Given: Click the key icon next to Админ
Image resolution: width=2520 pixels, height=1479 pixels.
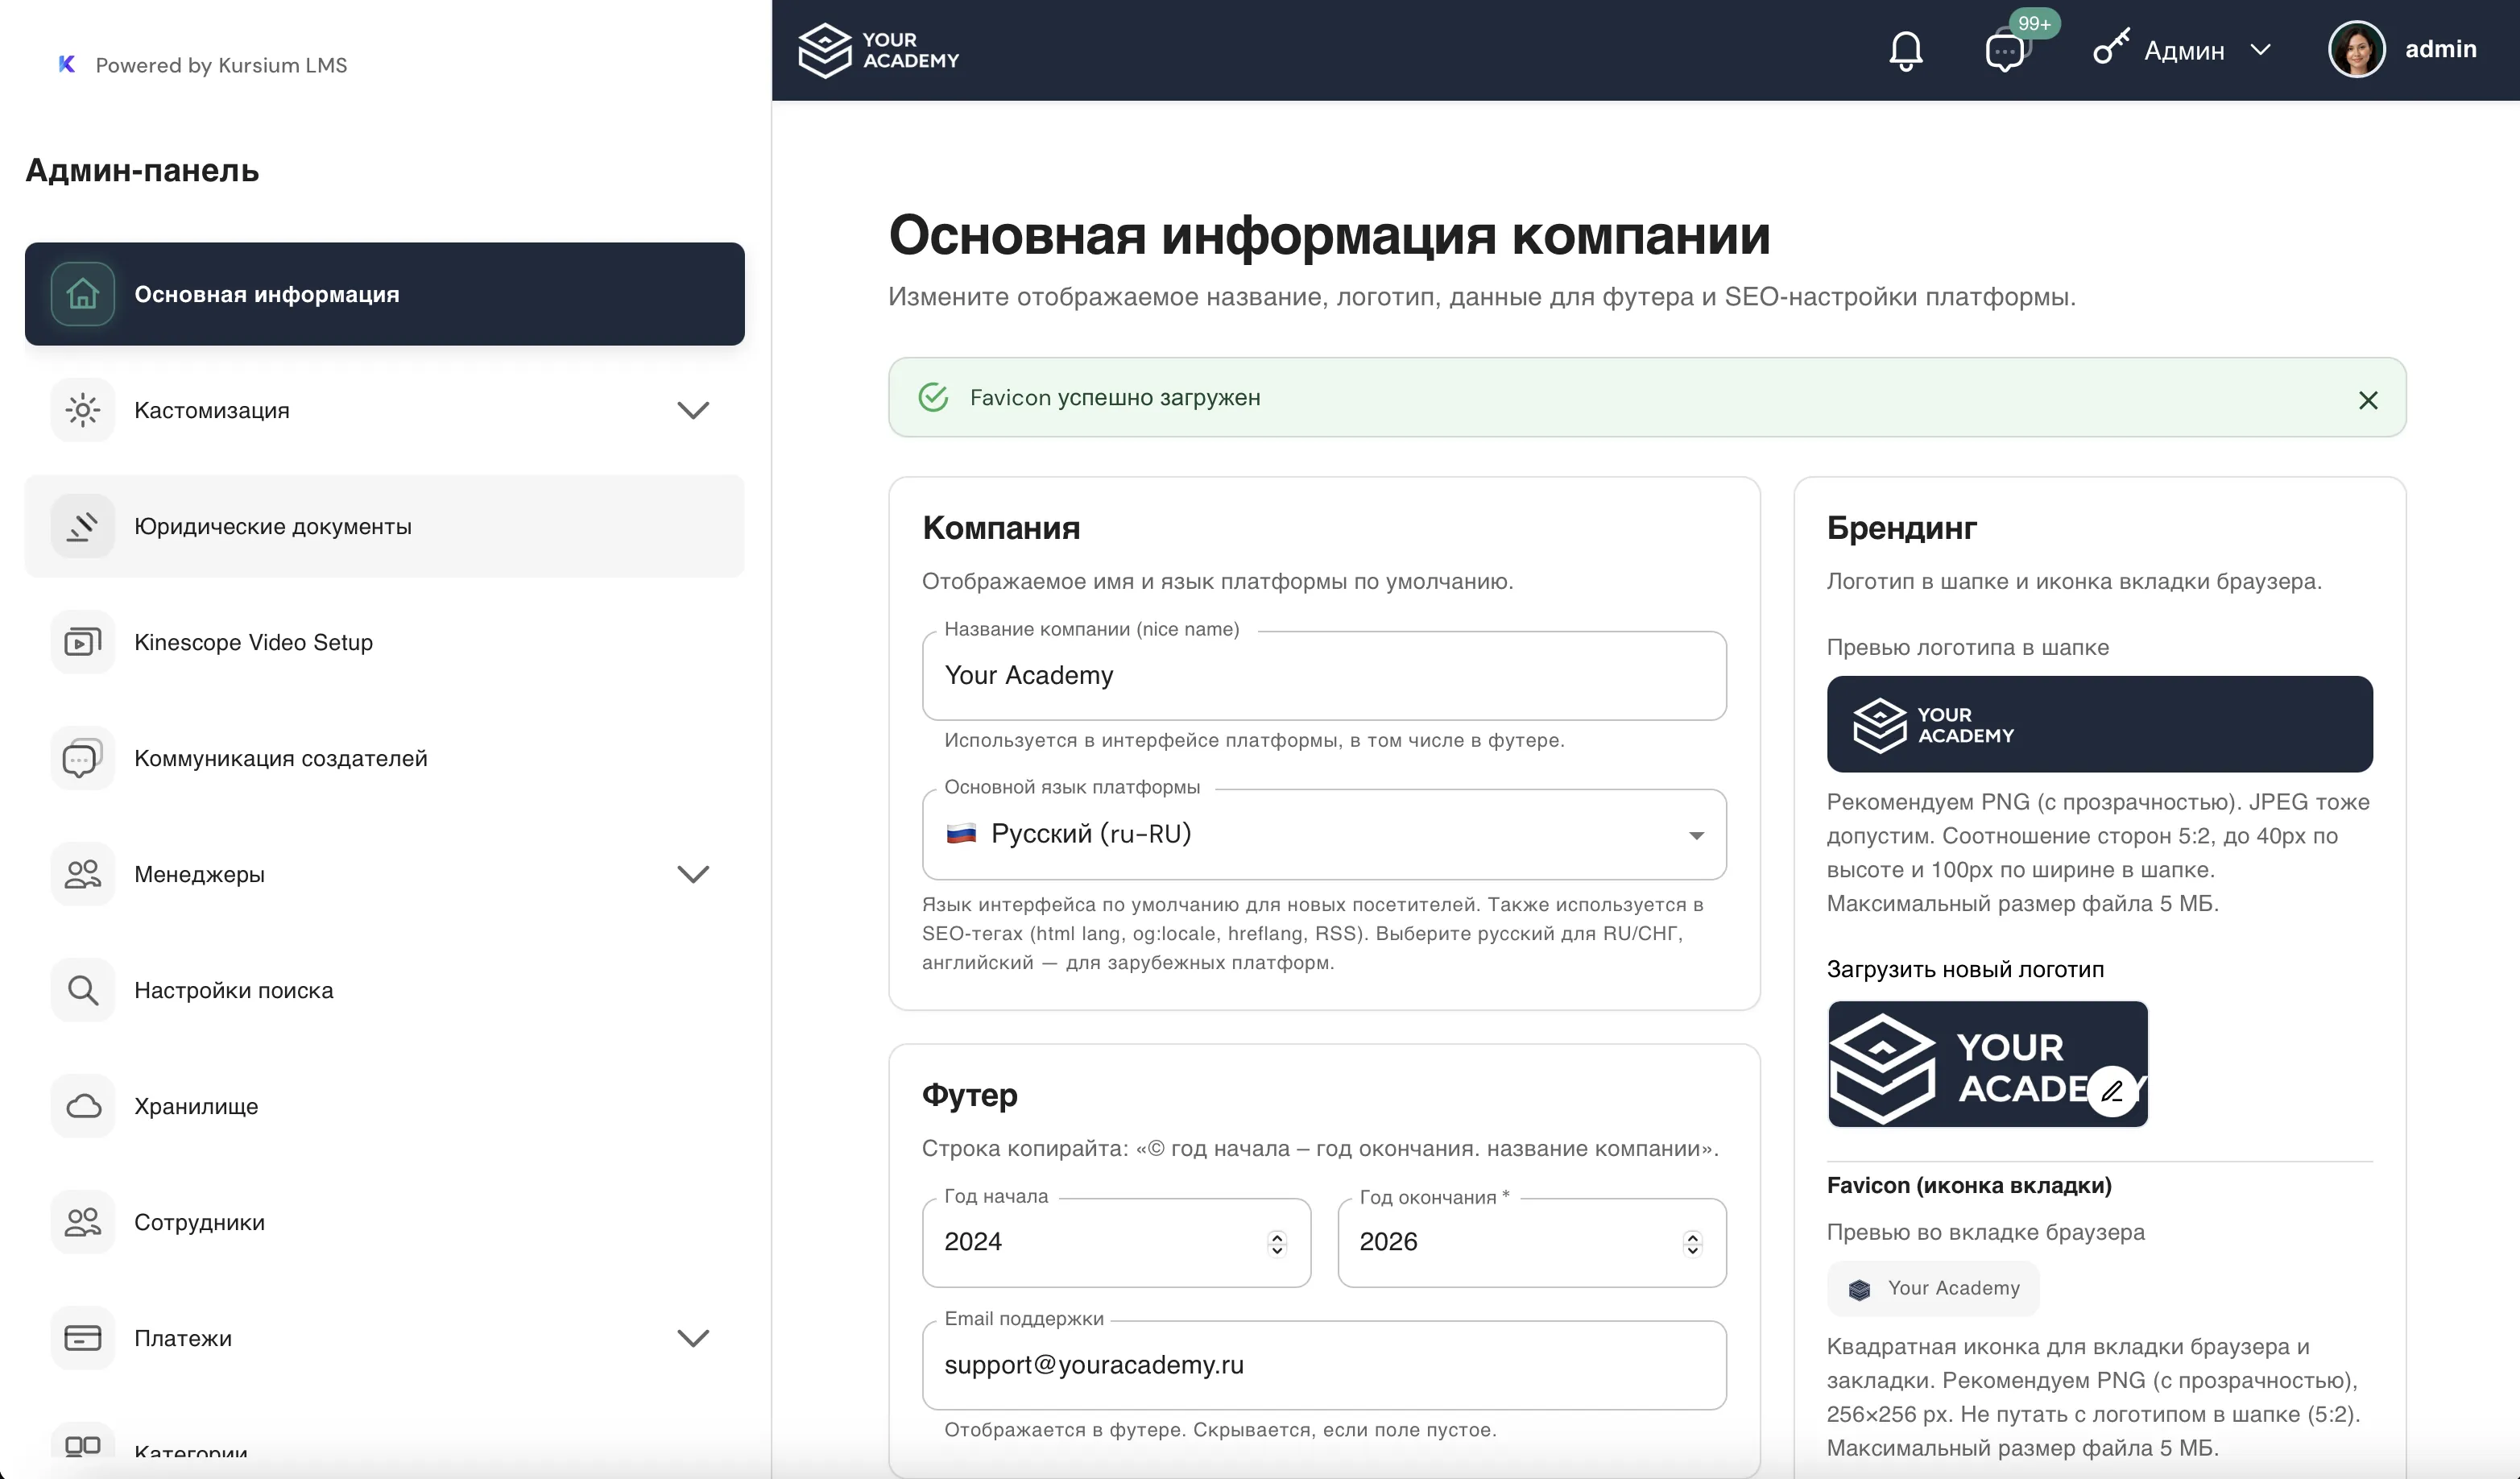Looking at the screenshot, I should [x=2111, y=47].
